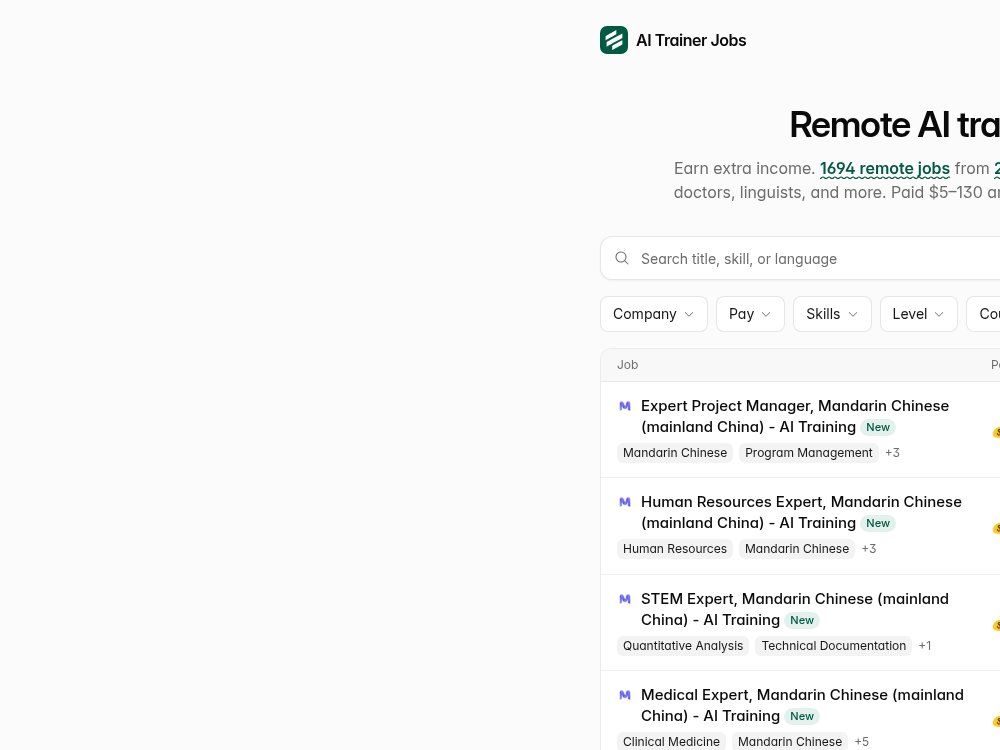
Task: Click Program Management skill tag
Action: click(x=808, y=453)
